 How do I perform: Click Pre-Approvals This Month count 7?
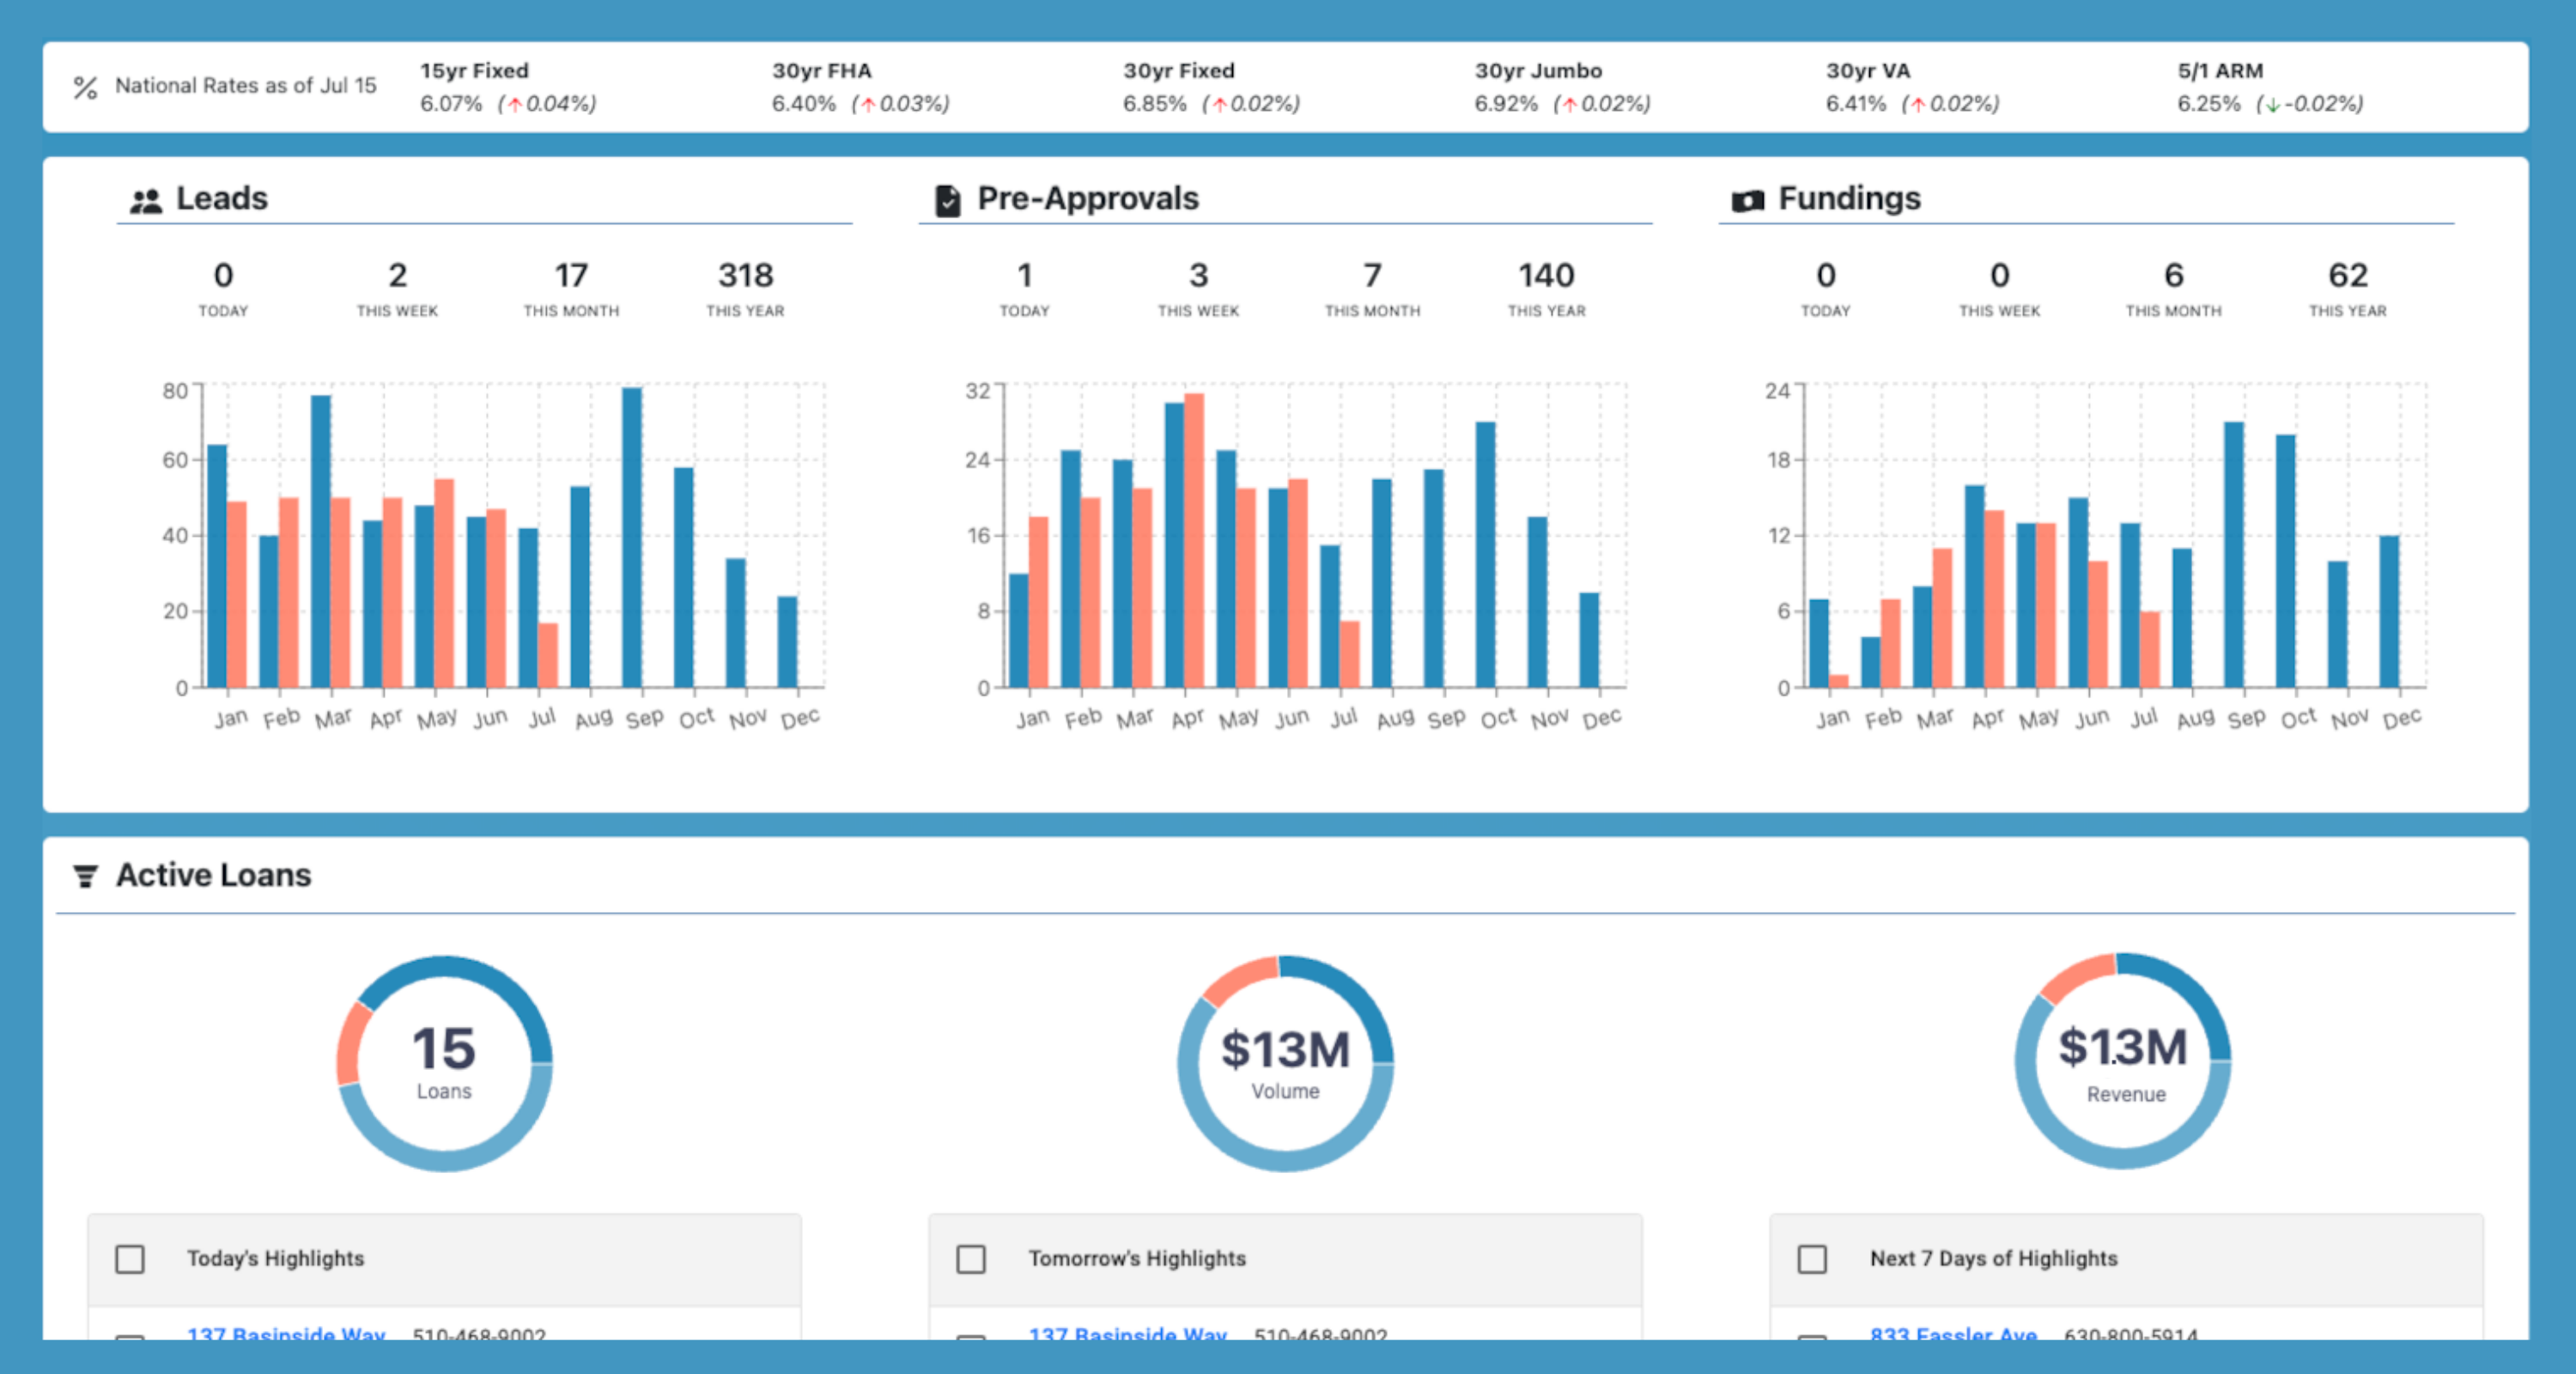(1372, 276)
